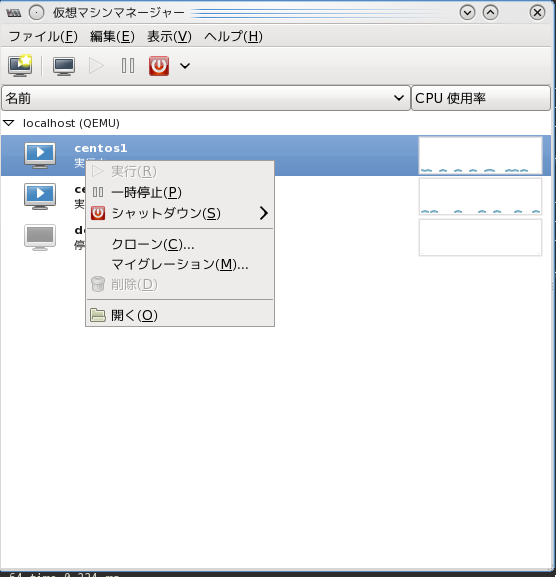The width and height of the screenshot is (556, 577).
Task: Click the second VM's CPU usage graph
Action: click(481, 196)
